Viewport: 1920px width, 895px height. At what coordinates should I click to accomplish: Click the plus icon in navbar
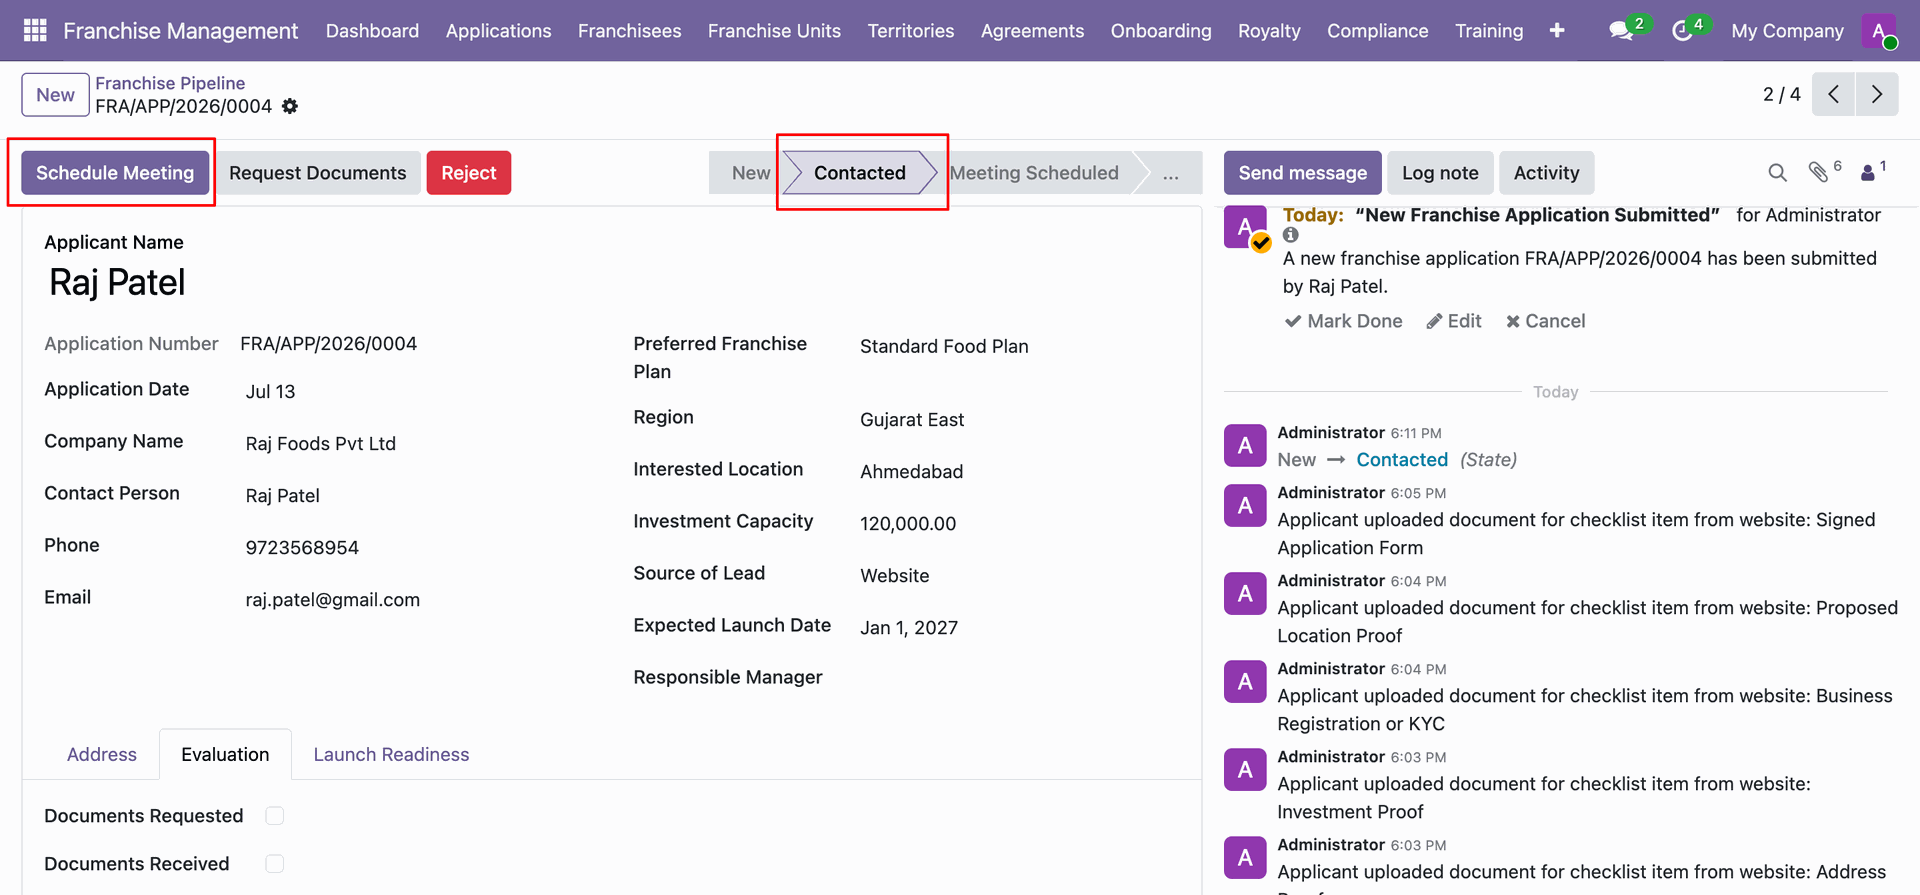click(x=1557, y=30)
